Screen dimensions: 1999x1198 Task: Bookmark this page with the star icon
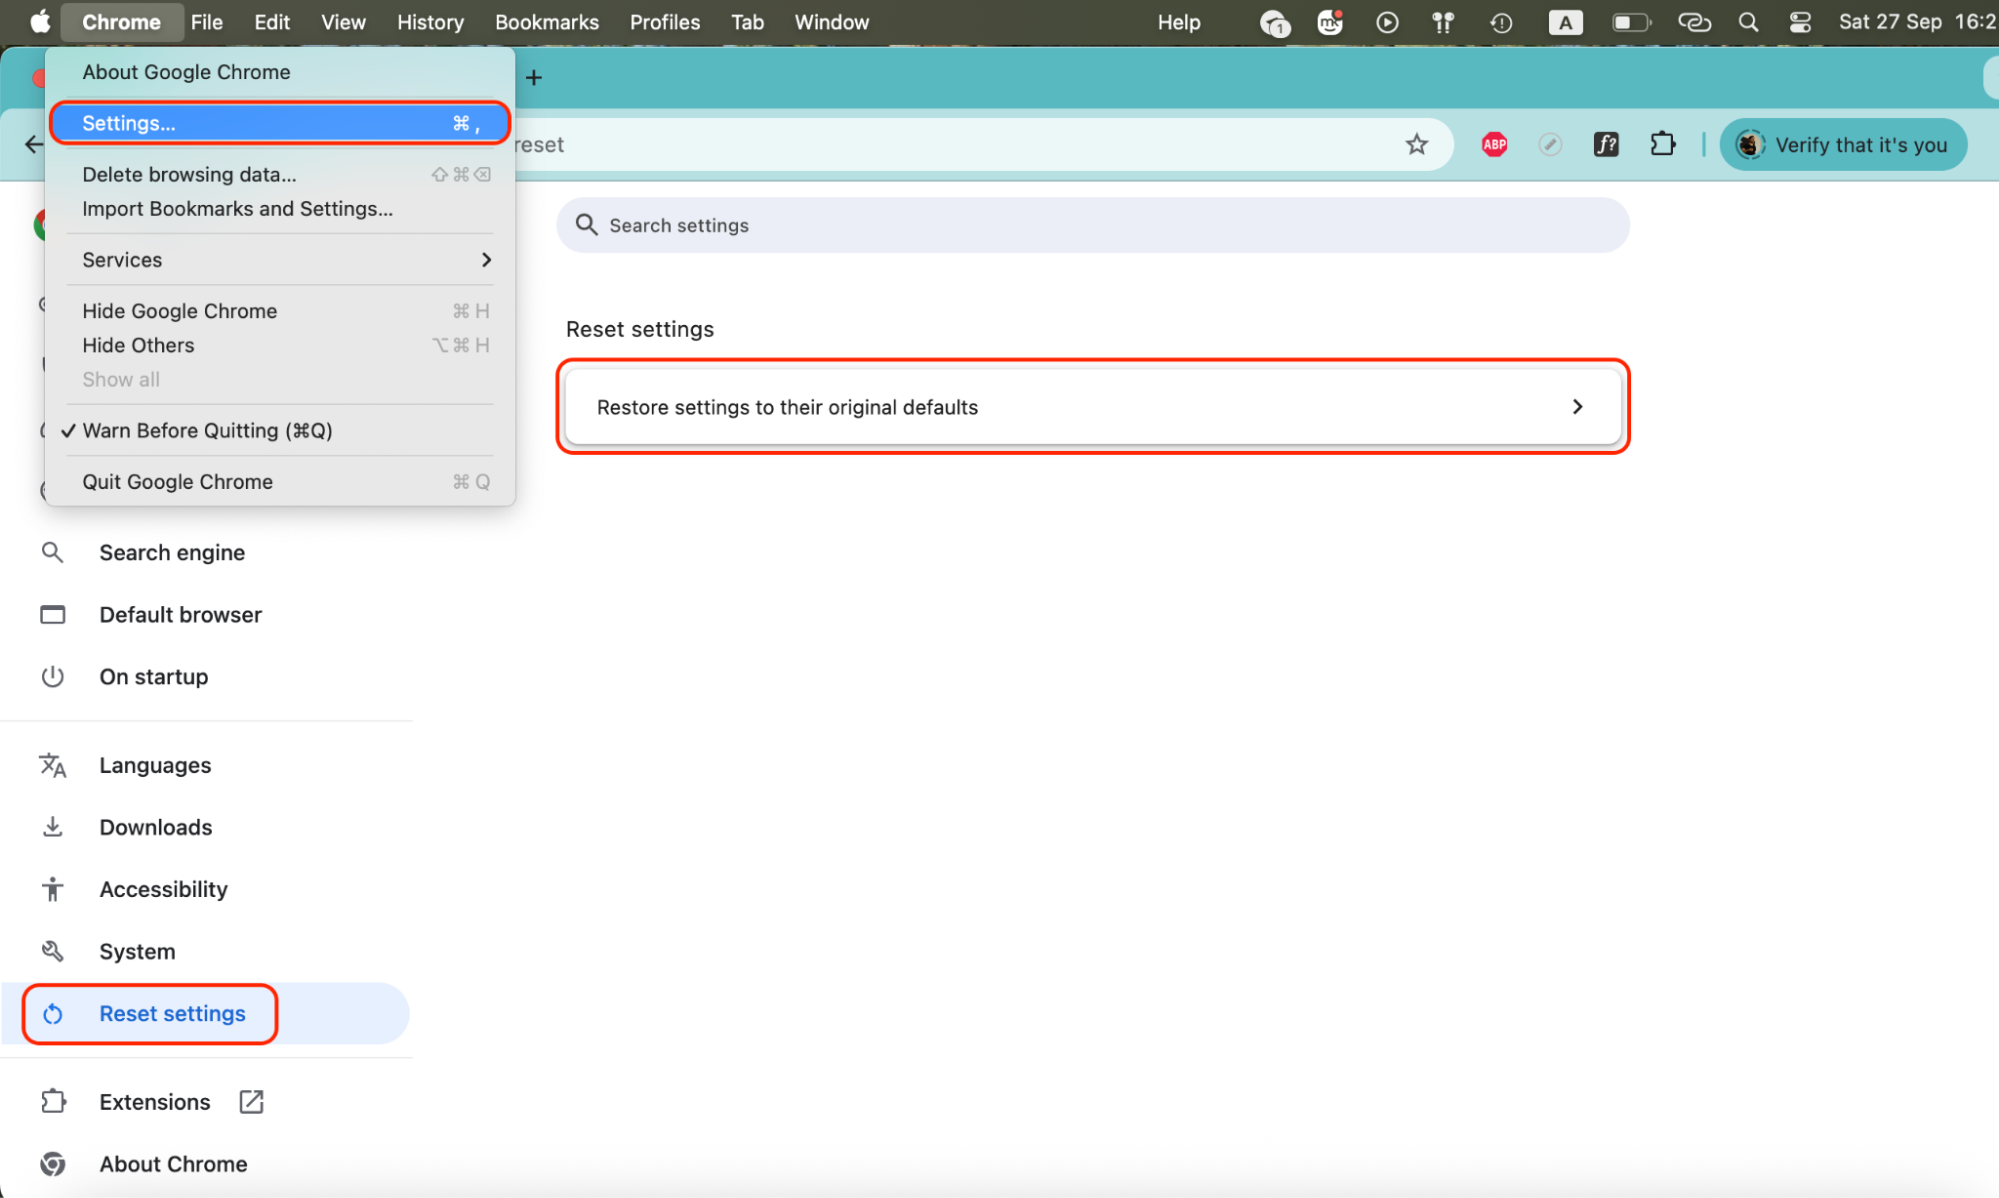pos(1417,144)
